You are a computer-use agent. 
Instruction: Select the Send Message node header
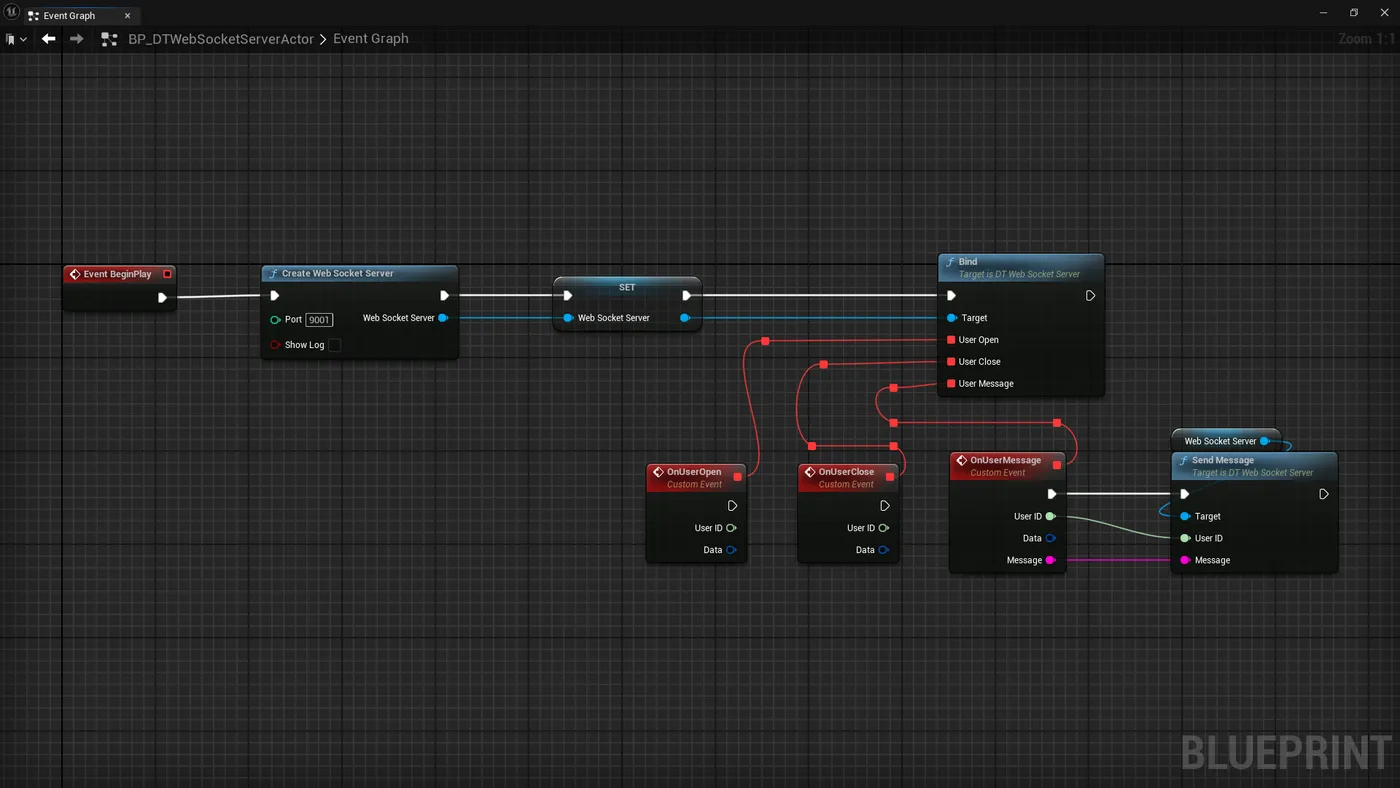tap(1254, 466)
